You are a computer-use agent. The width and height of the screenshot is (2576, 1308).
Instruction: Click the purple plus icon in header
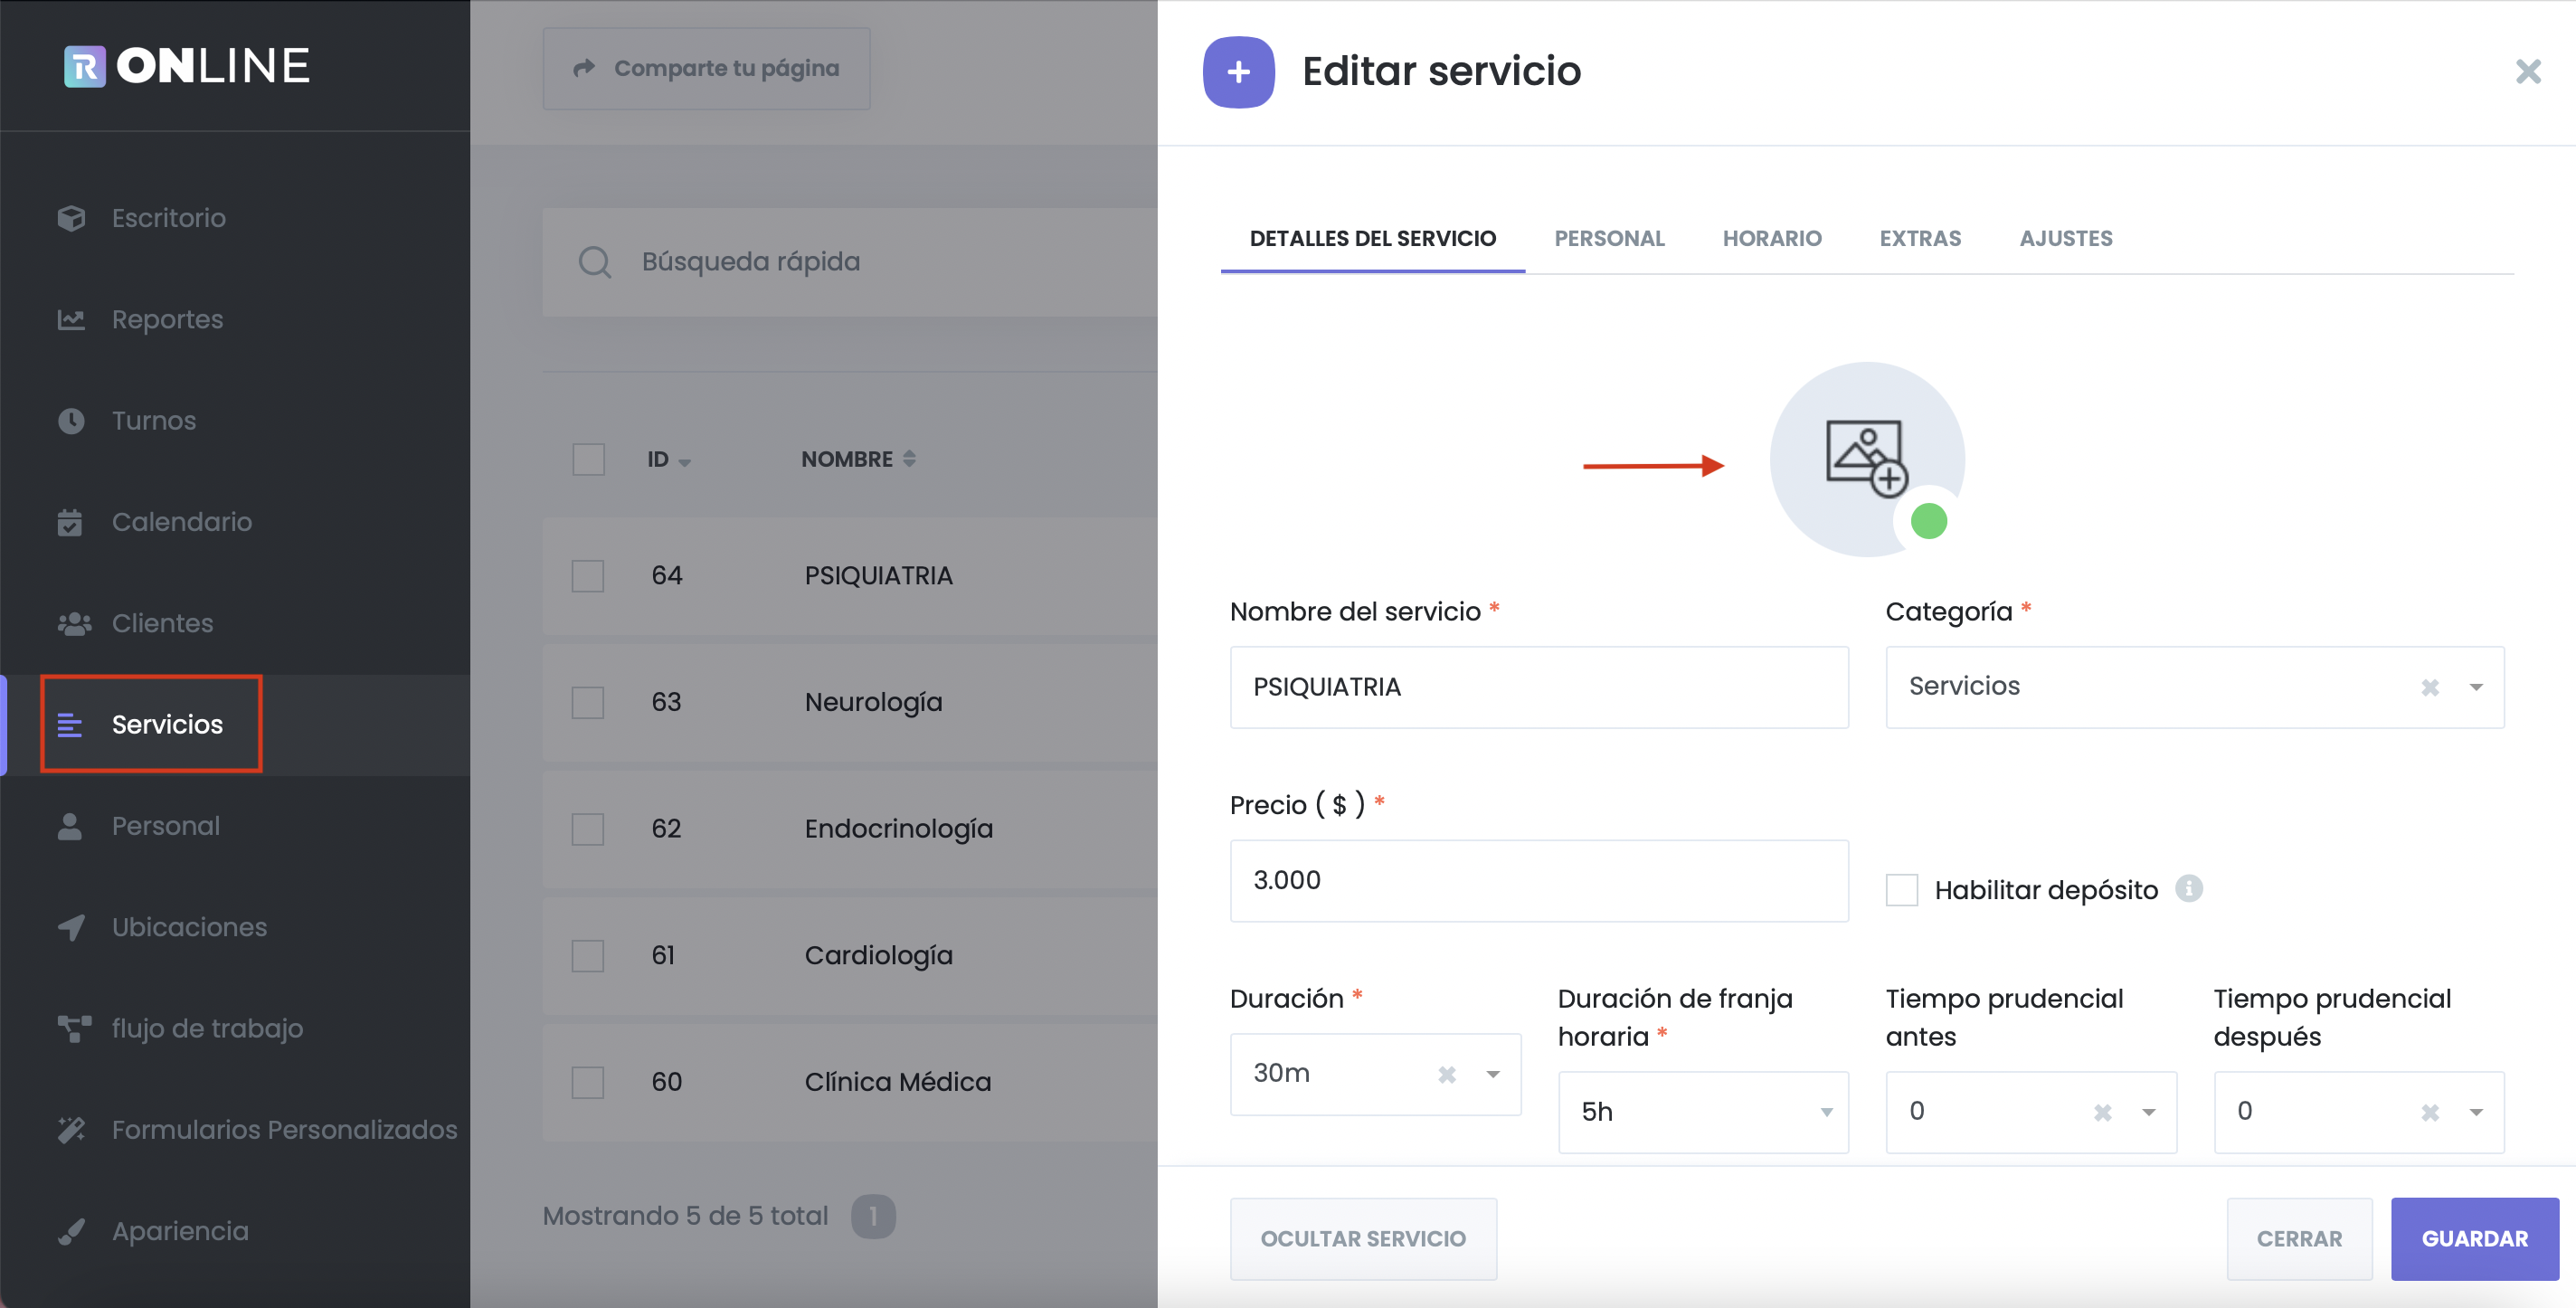point(1238,72)
